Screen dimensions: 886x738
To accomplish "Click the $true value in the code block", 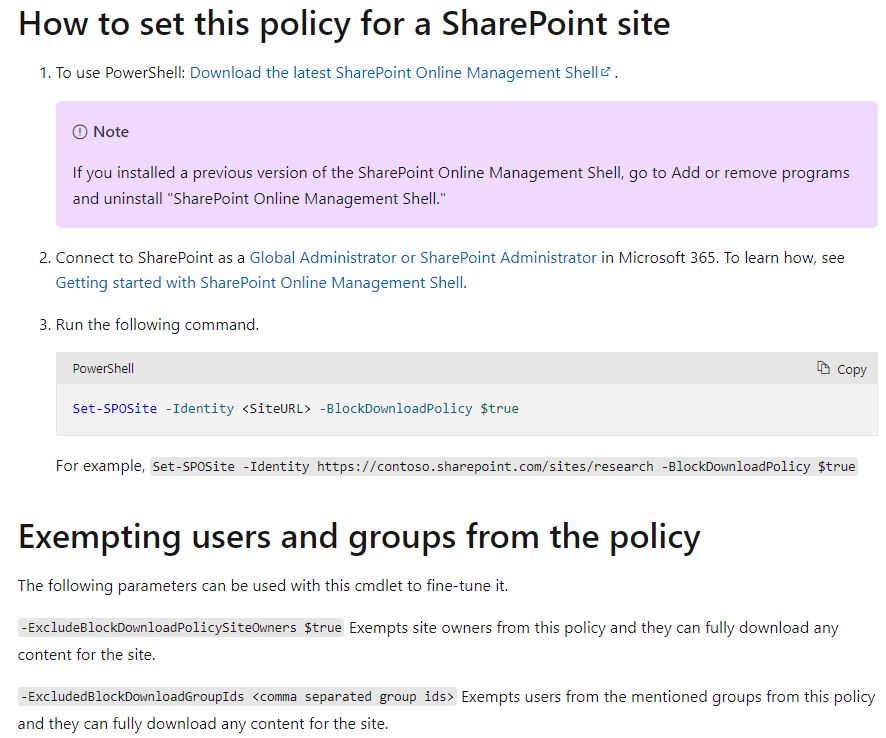I will [499, 409].
